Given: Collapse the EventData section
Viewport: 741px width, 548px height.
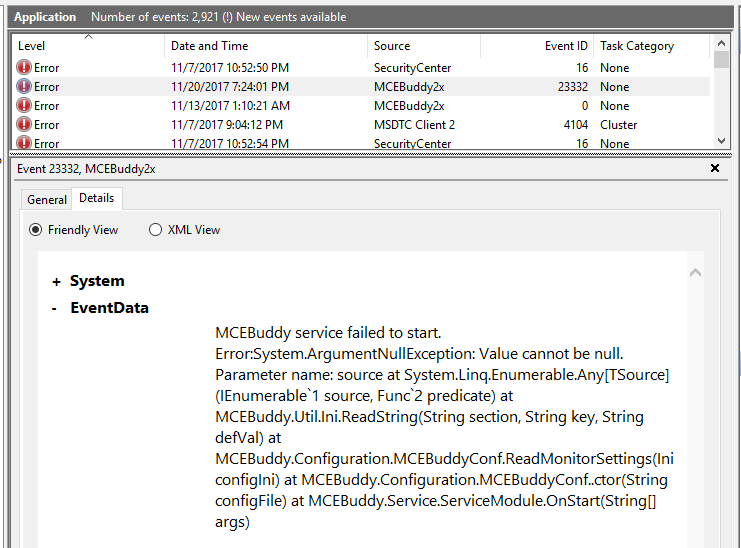Looking at the screenshot, I should [x=54, y=308].
